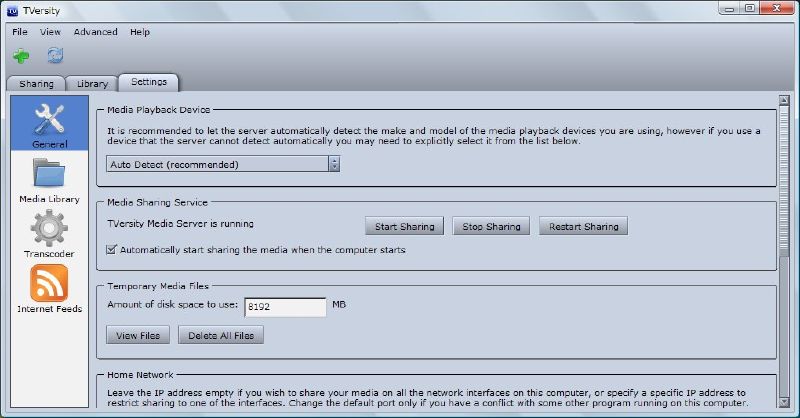The width and height of the screenshot is (800, 418).
Task: Switch to the Sharing tab
Action: point(36,84)
